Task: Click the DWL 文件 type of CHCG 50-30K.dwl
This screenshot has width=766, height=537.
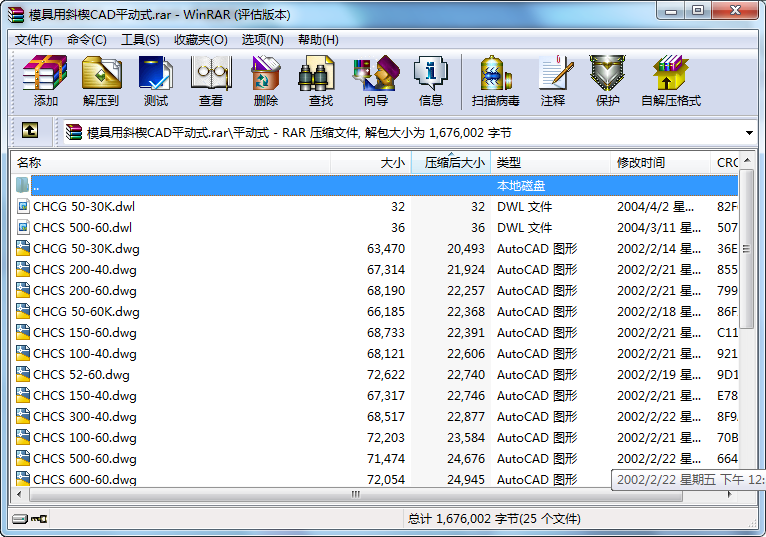Action: point(524,207)
